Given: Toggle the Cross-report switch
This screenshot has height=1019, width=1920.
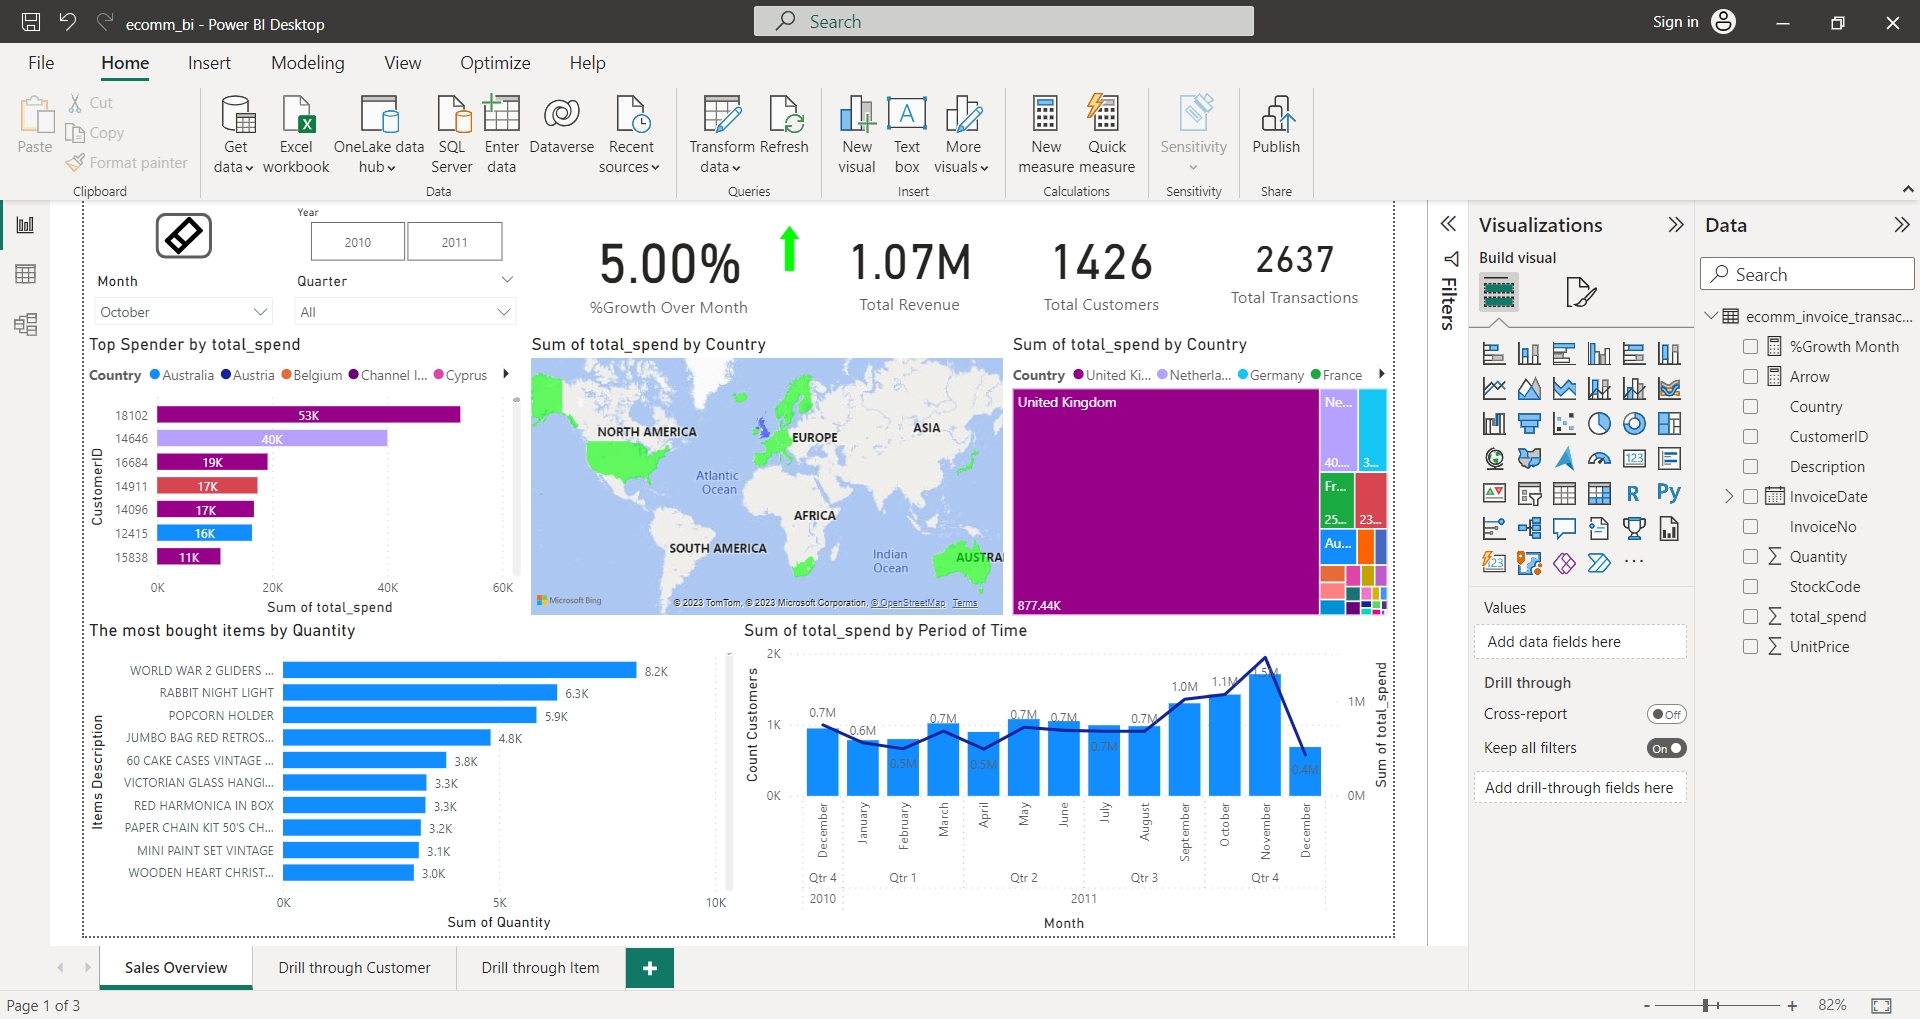Looking at the screenshot, I should 1666,714.
